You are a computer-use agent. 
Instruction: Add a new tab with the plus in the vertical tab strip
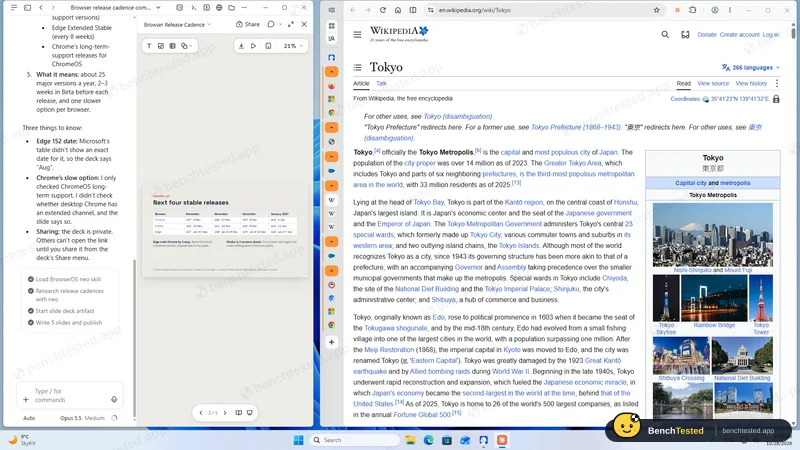point(332,342)
